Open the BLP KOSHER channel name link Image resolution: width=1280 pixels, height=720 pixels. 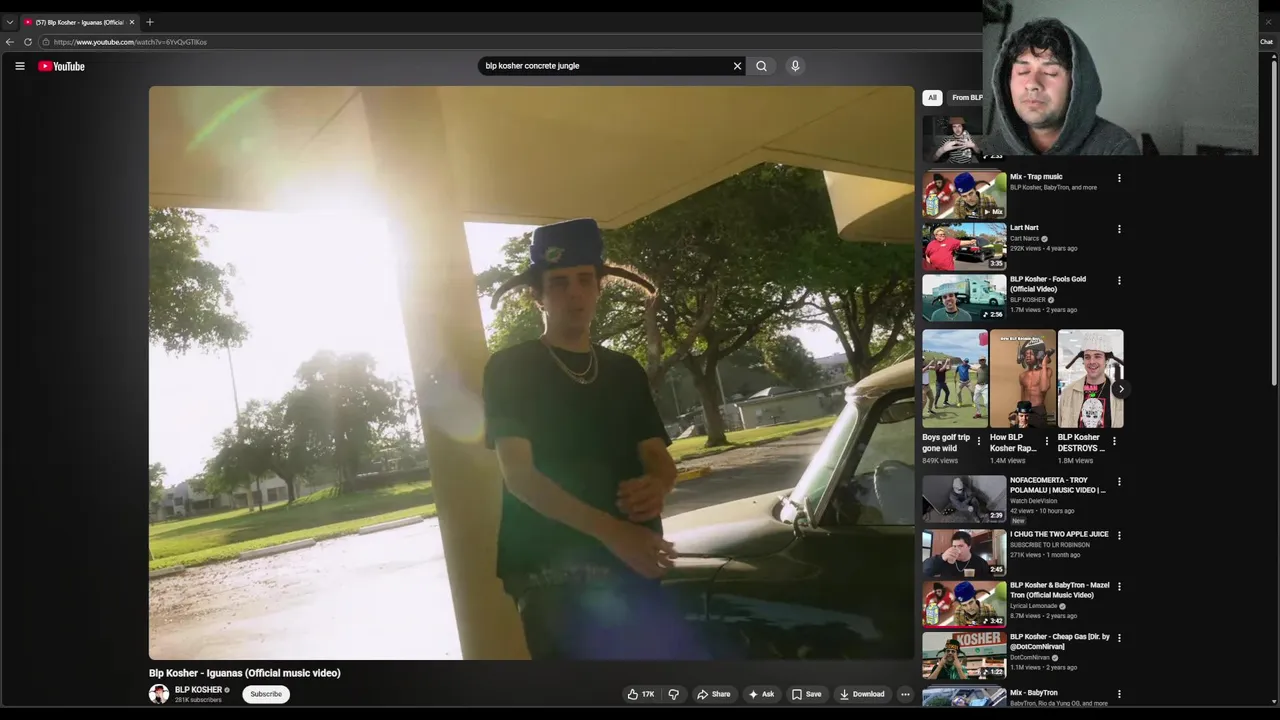pyautogui.click(x=198, y=690)
